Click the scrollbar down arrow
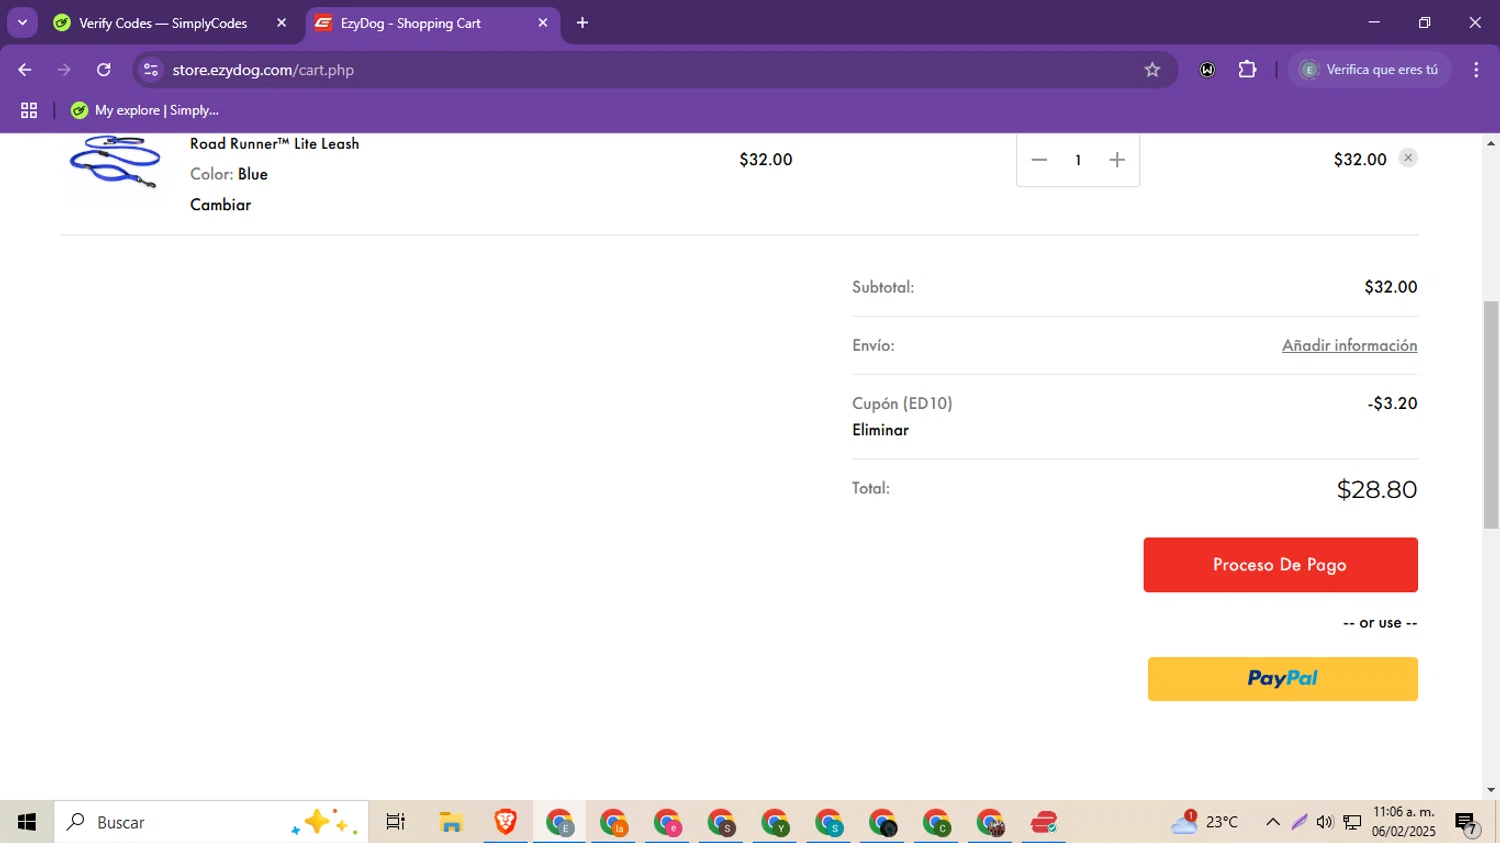 (1491, 790)
